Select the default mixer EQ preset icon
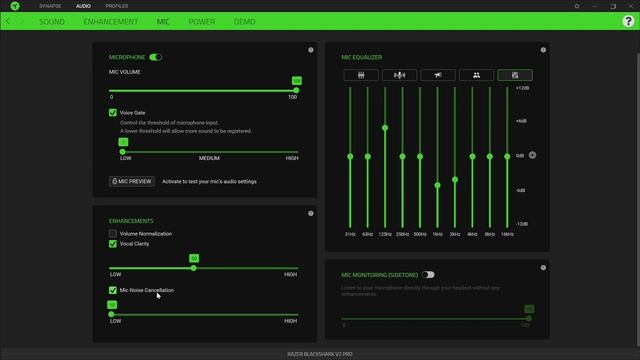 [361, 75]
